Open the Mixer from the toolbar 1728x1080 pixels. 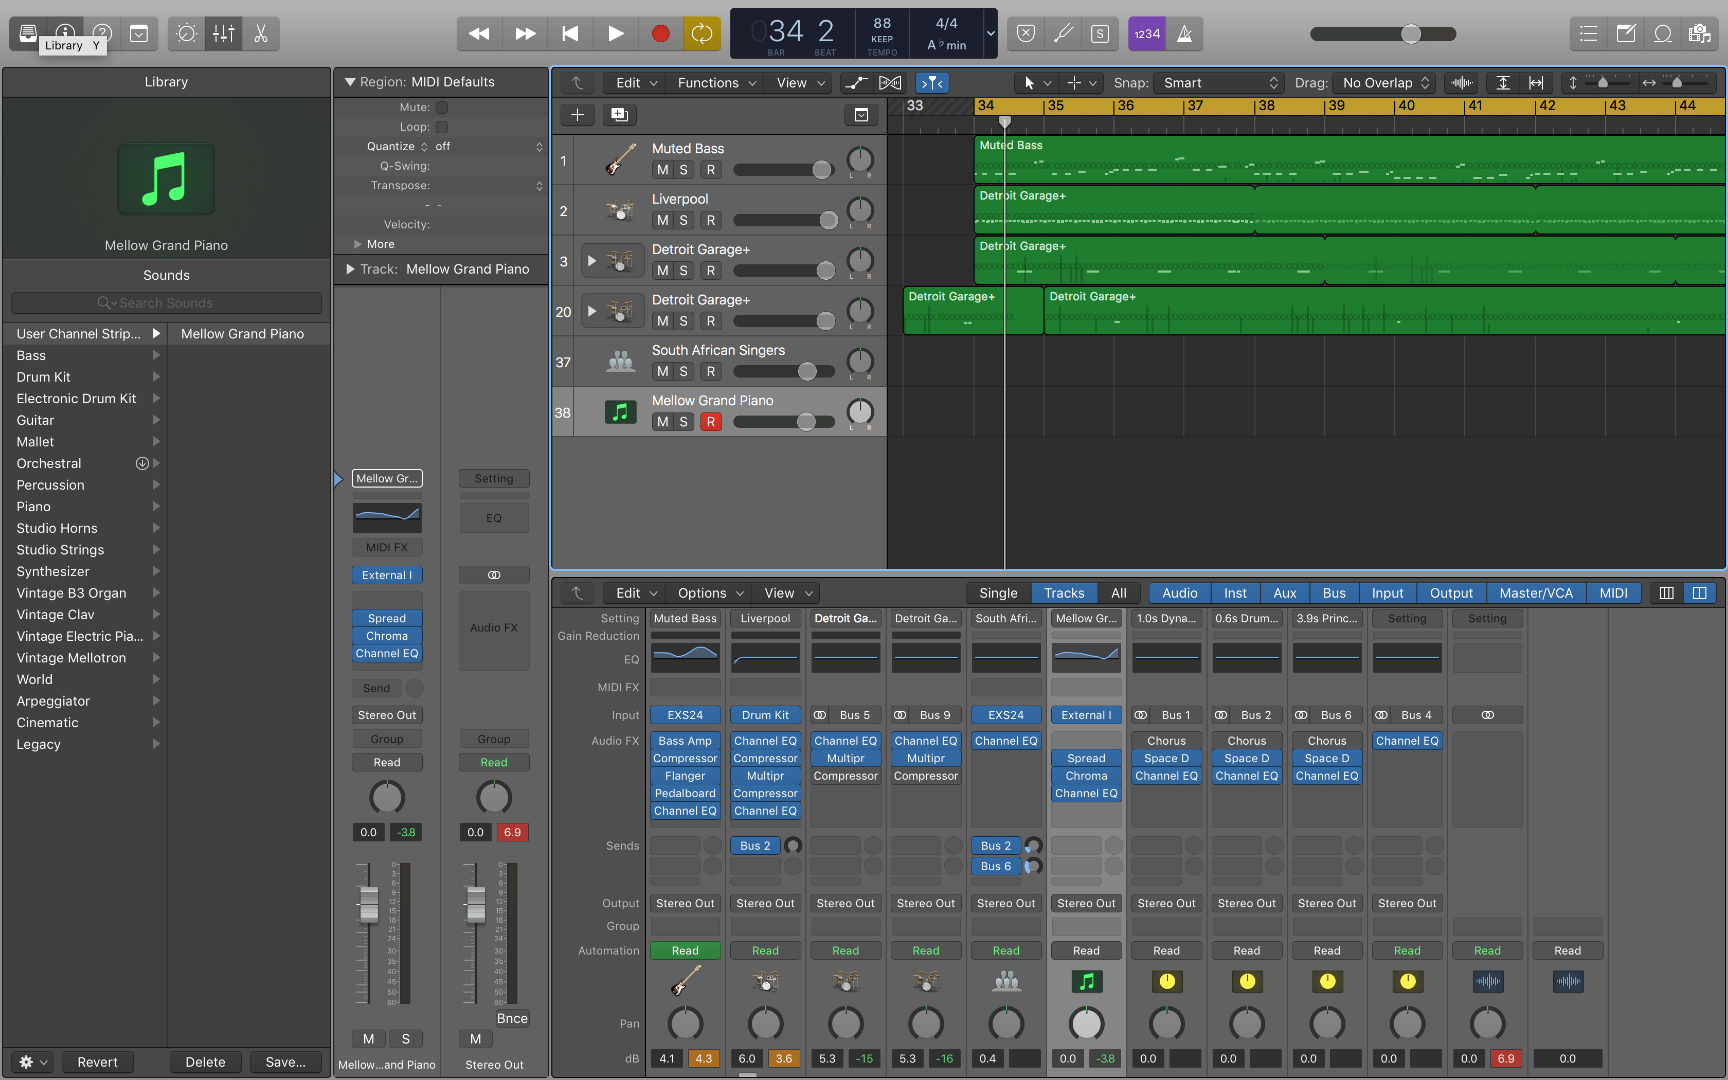tap(224, 34)
